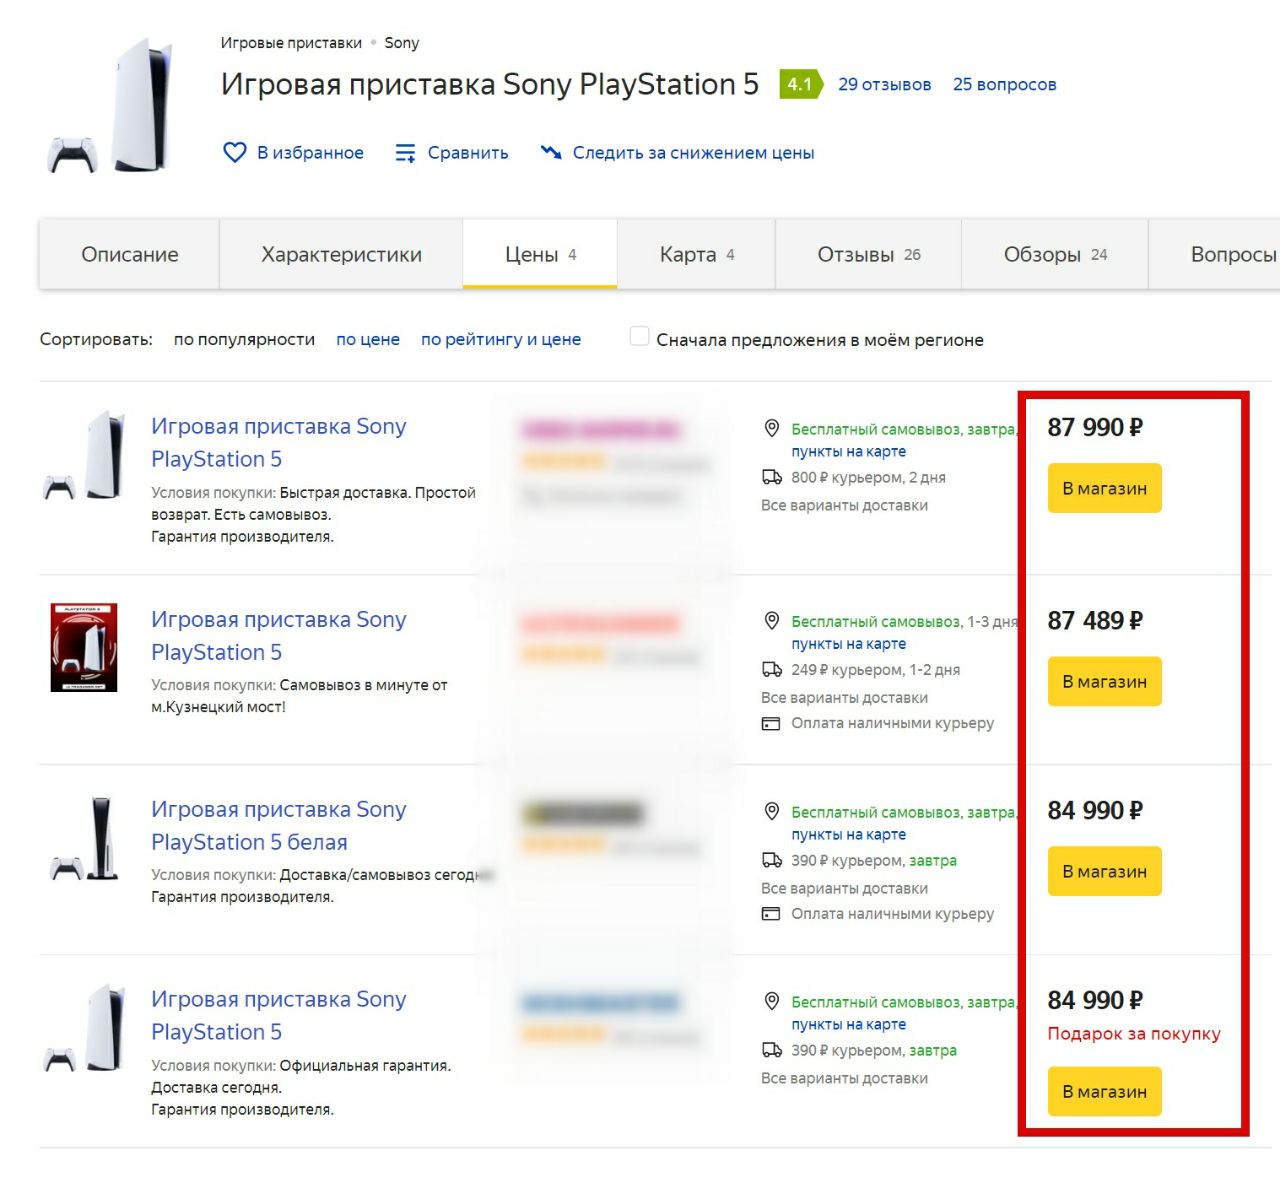Go to the Отзывы tab
The image size is (1280, 1194).
point(868,254)
